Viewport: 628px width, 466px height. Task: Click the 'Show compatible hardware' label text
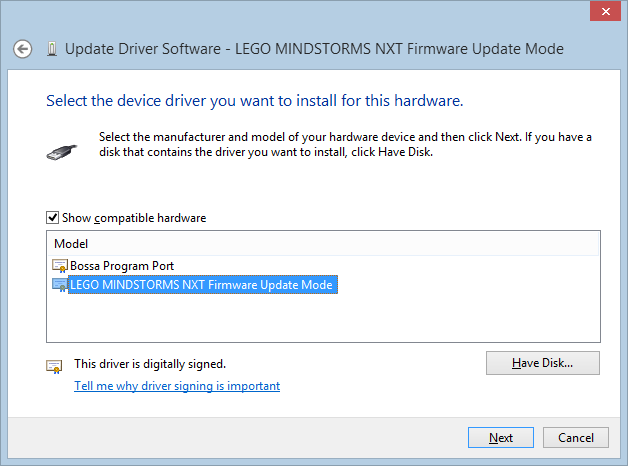click(134, 218)
